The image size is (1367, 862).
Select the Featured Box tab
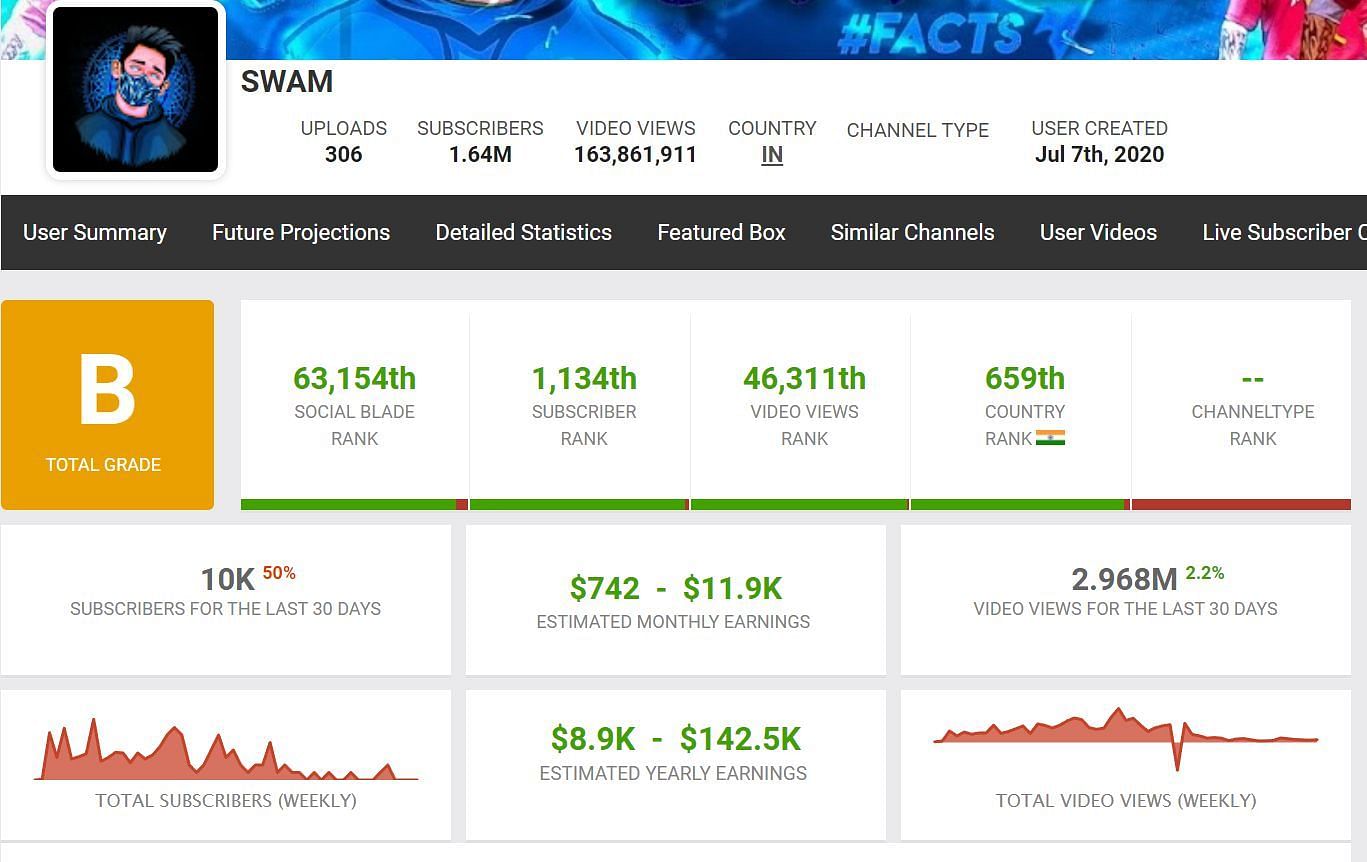point(721,232)
